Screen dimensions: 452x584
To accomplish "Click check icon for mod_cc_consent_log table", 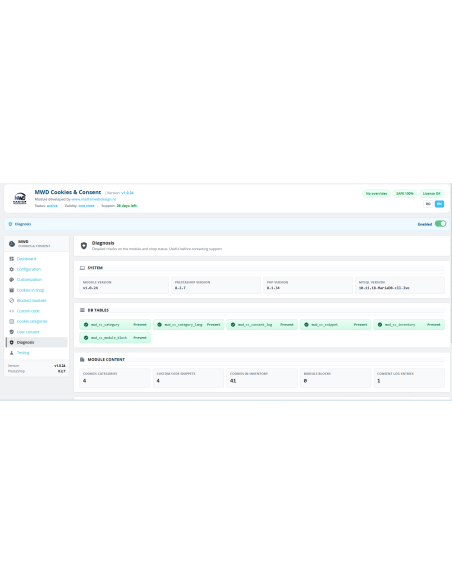I will tap(233, 324).
